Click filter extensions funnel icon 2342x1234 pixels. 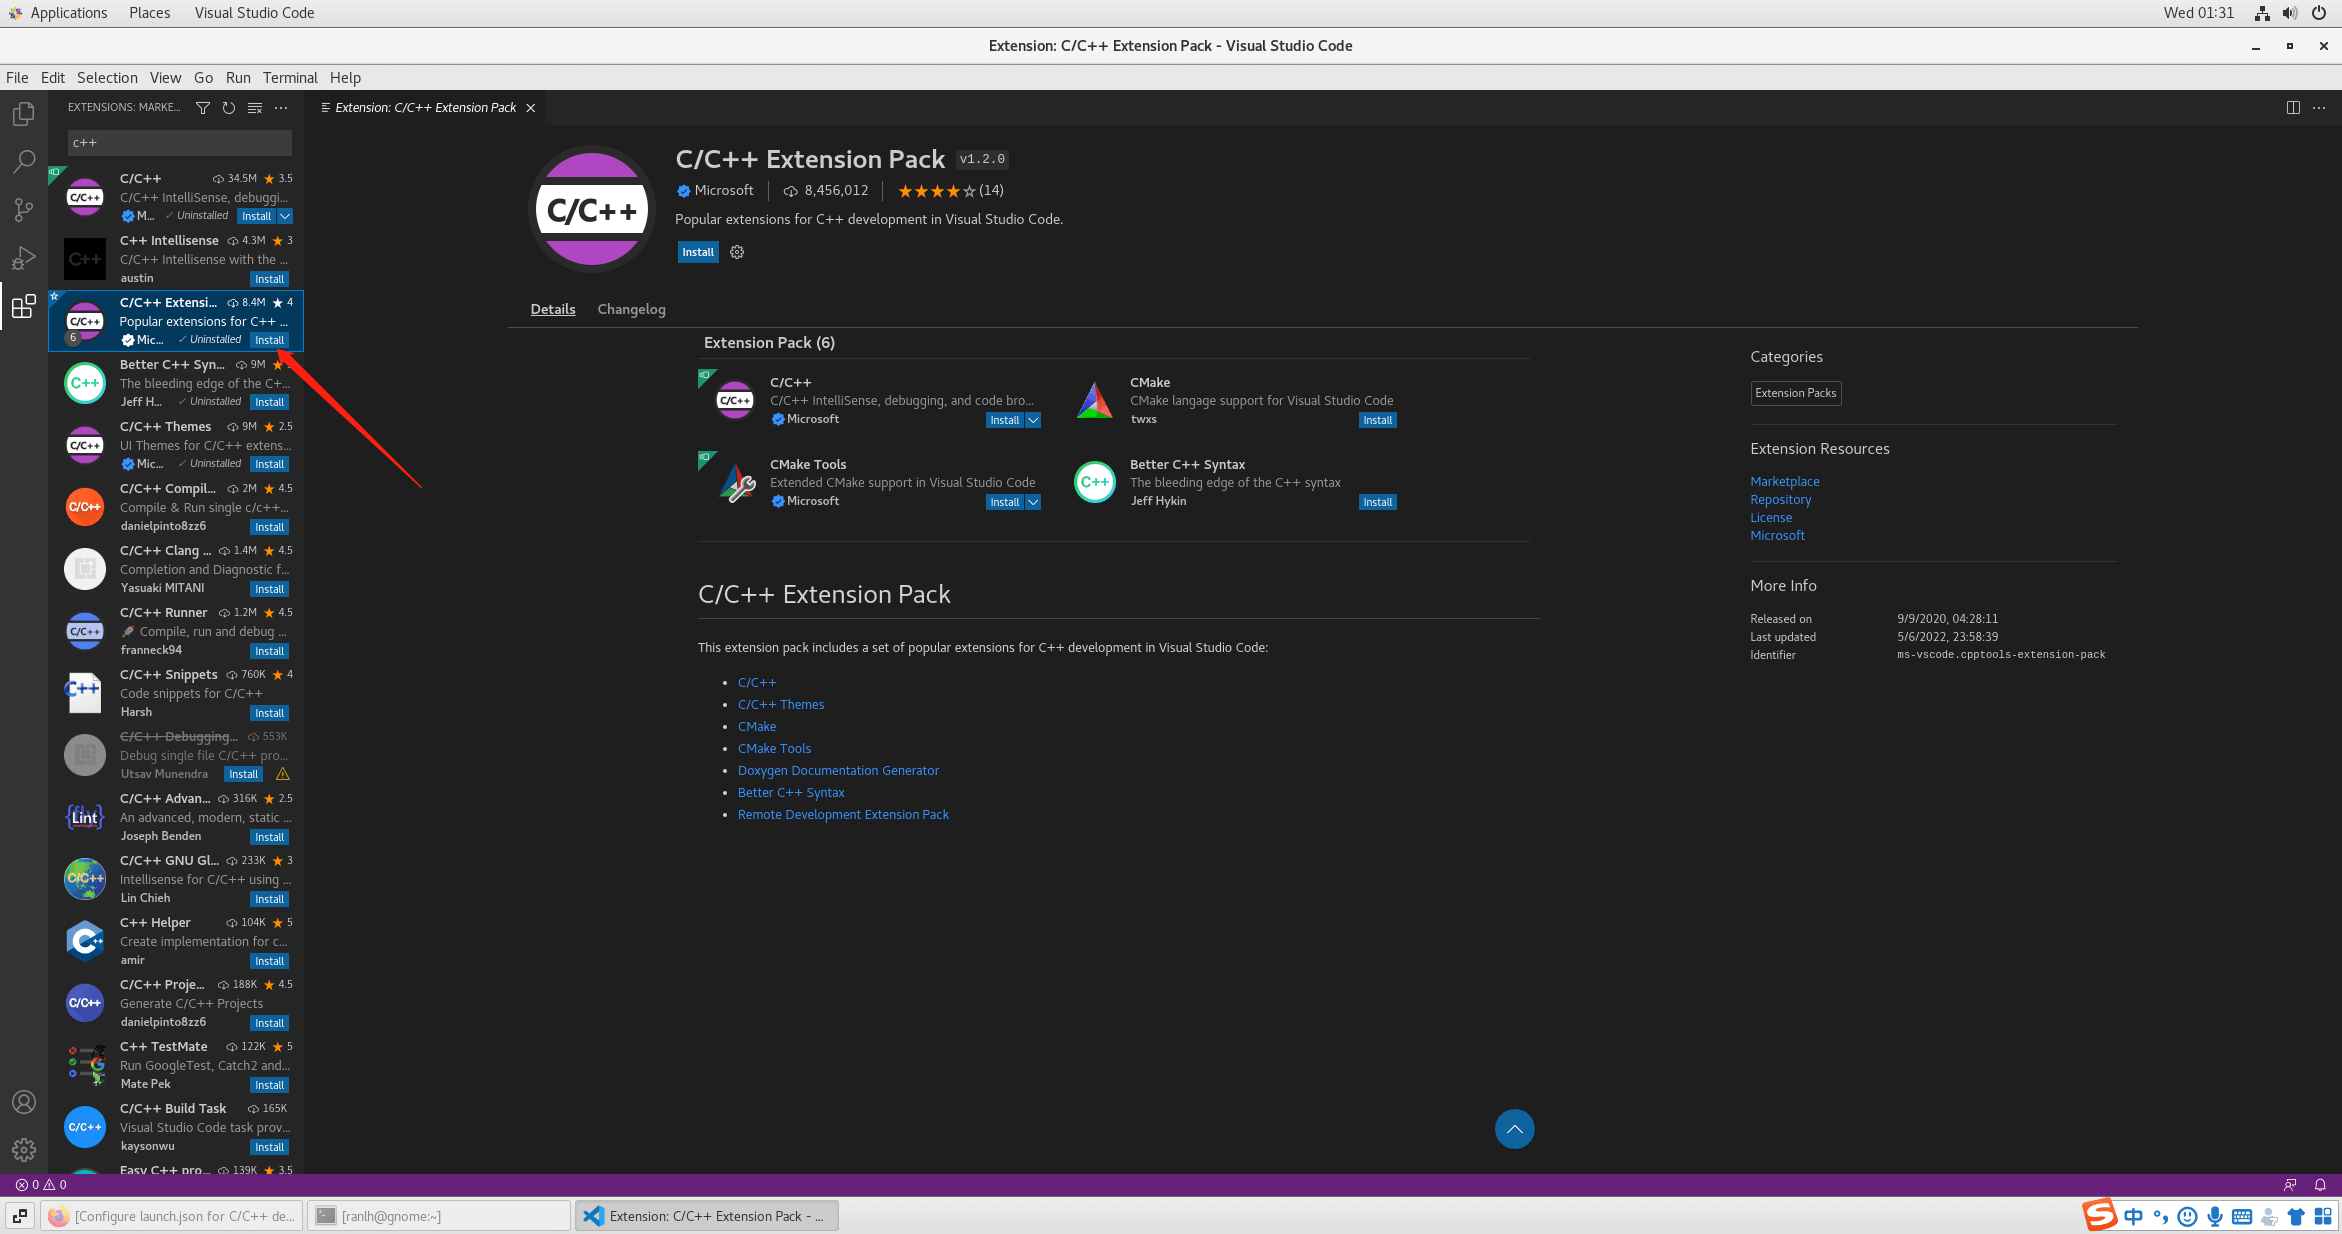pos(203,108)
